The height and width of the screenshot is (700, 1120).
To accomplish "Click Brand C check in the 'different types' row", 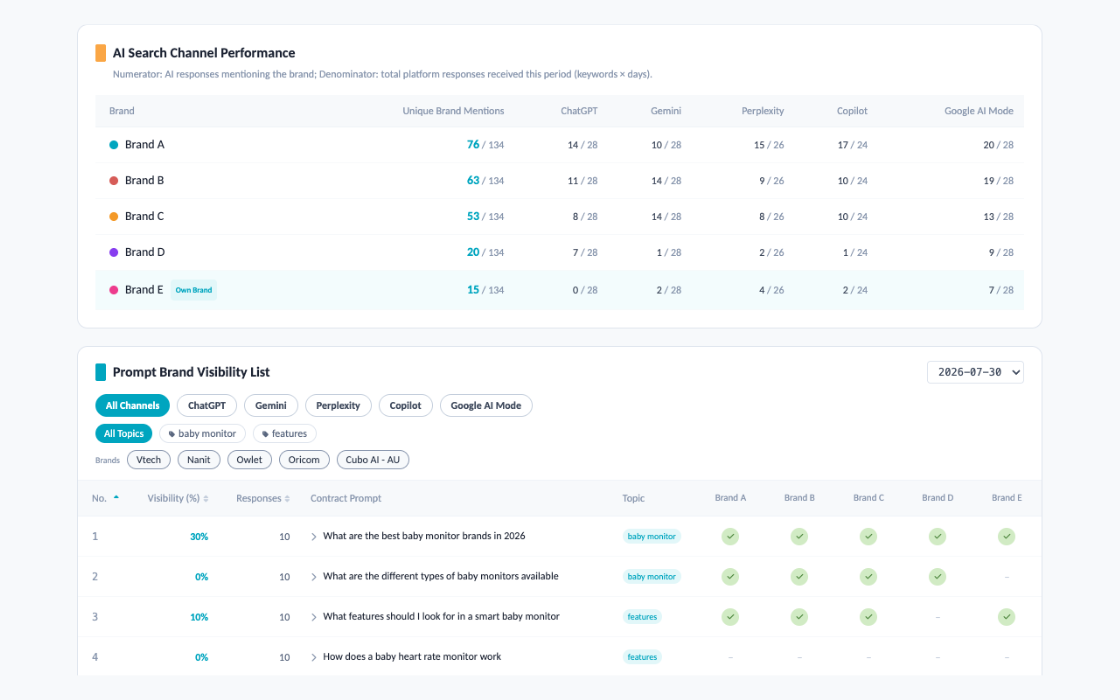I will pos(869,576).
